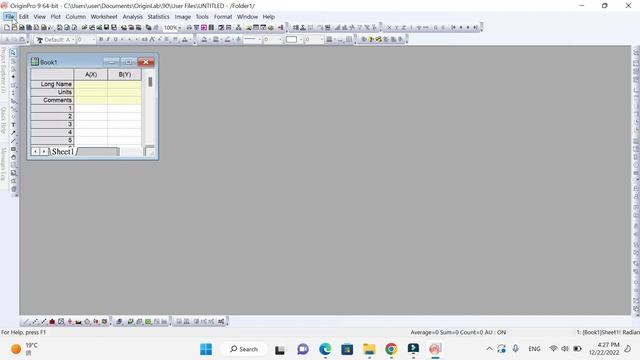640x360 pixels.
Task: Click the Book1 workbook icon in title bar
Action: [x=35, y=62]
